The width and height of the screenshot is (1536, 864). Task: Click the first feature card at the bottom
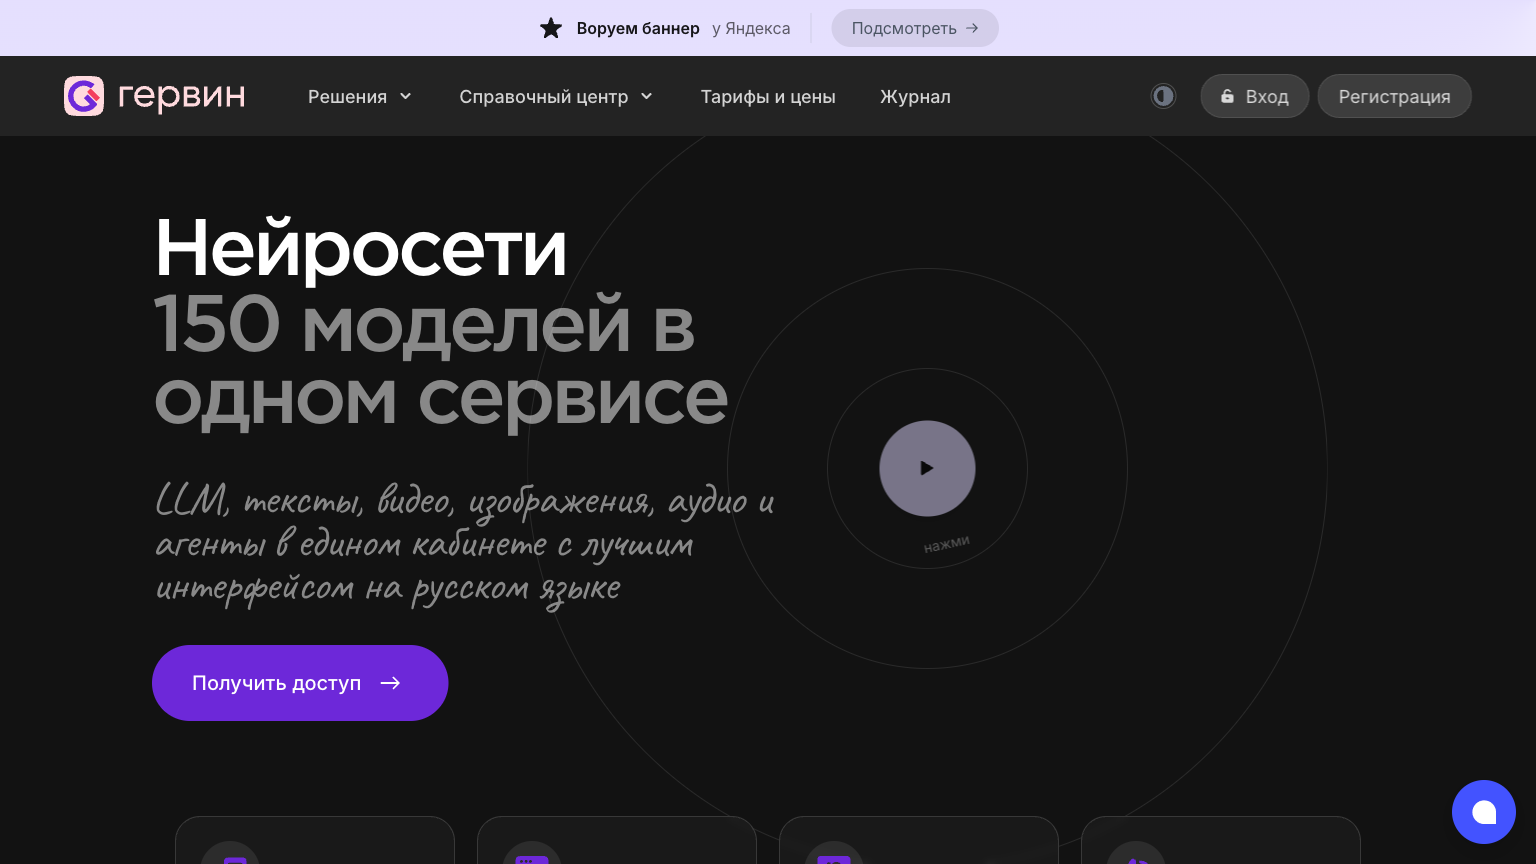click(x=315, y=840)
